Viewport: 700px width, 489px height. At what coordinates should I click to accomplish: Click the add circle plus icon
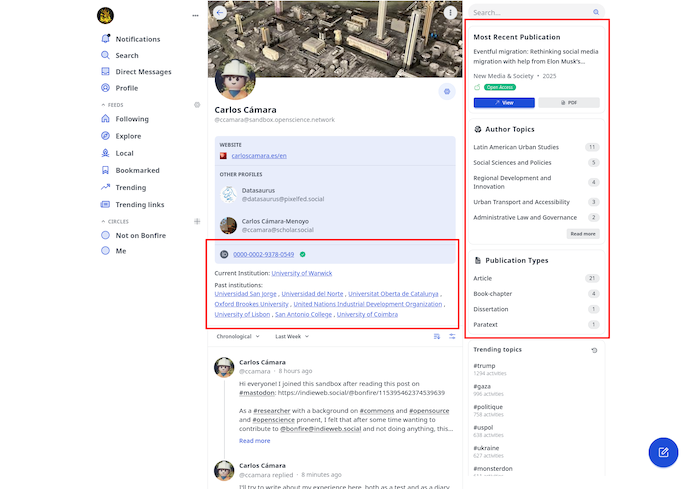click(197, 221)
